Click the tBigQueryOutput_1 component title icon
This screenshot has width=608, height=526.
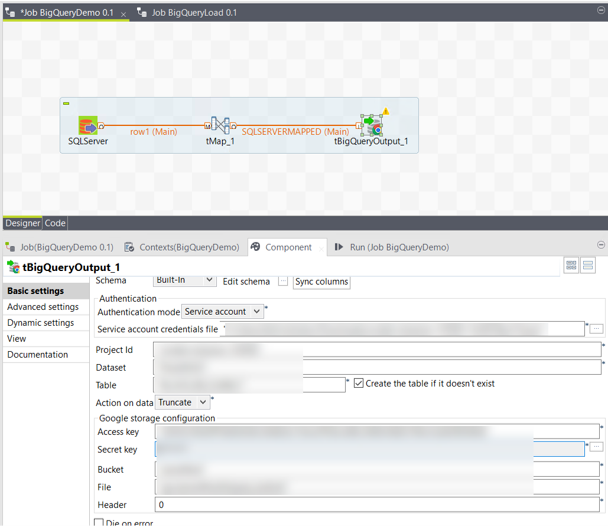(x=13, y=267)
